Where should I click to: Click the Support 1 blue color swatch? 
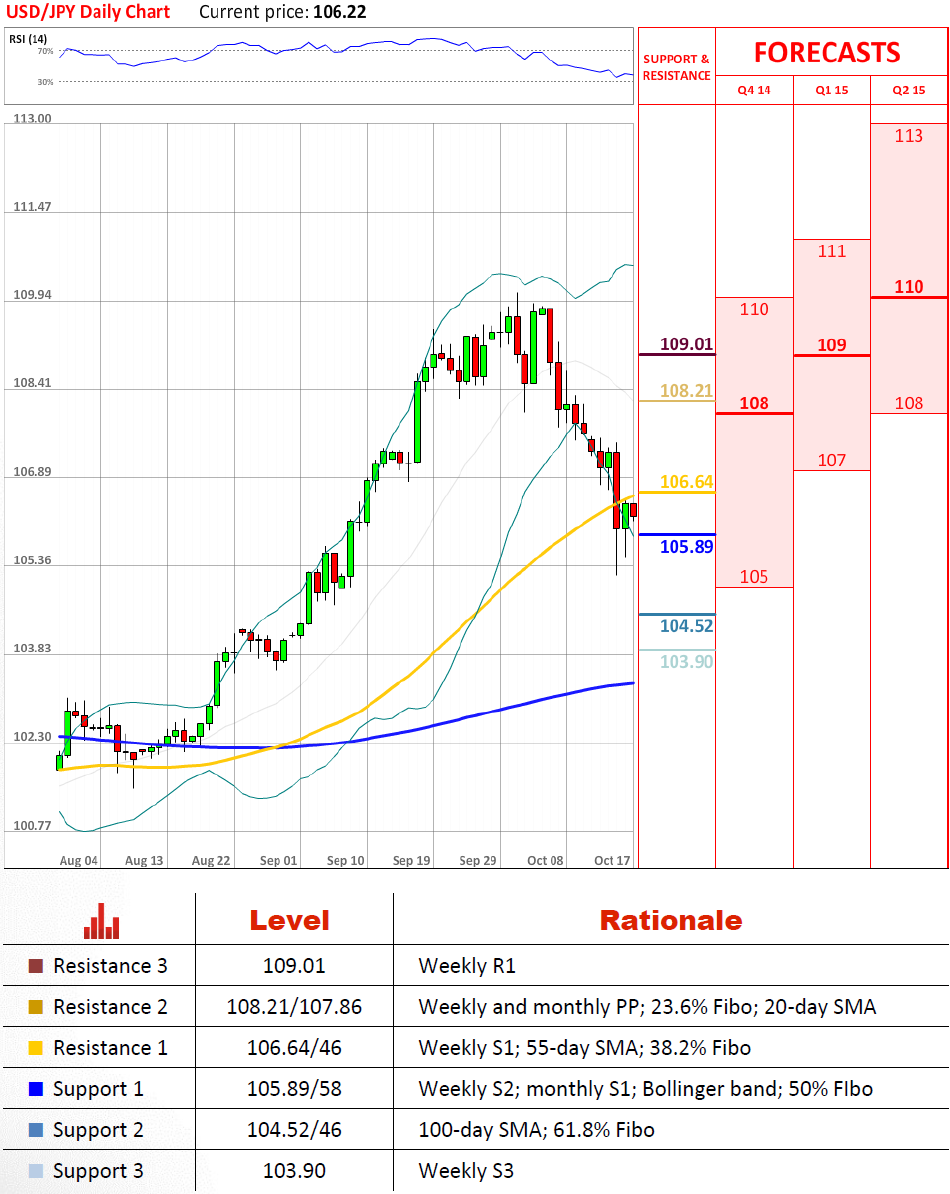point(36,1089)
